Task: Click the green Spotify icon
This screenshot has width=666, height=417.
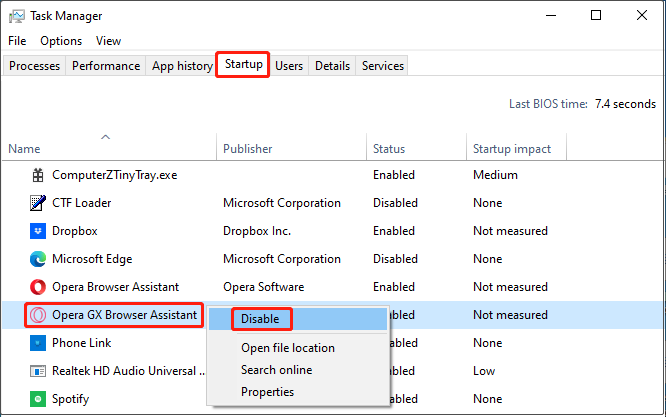Action: [x=38, y=399]
